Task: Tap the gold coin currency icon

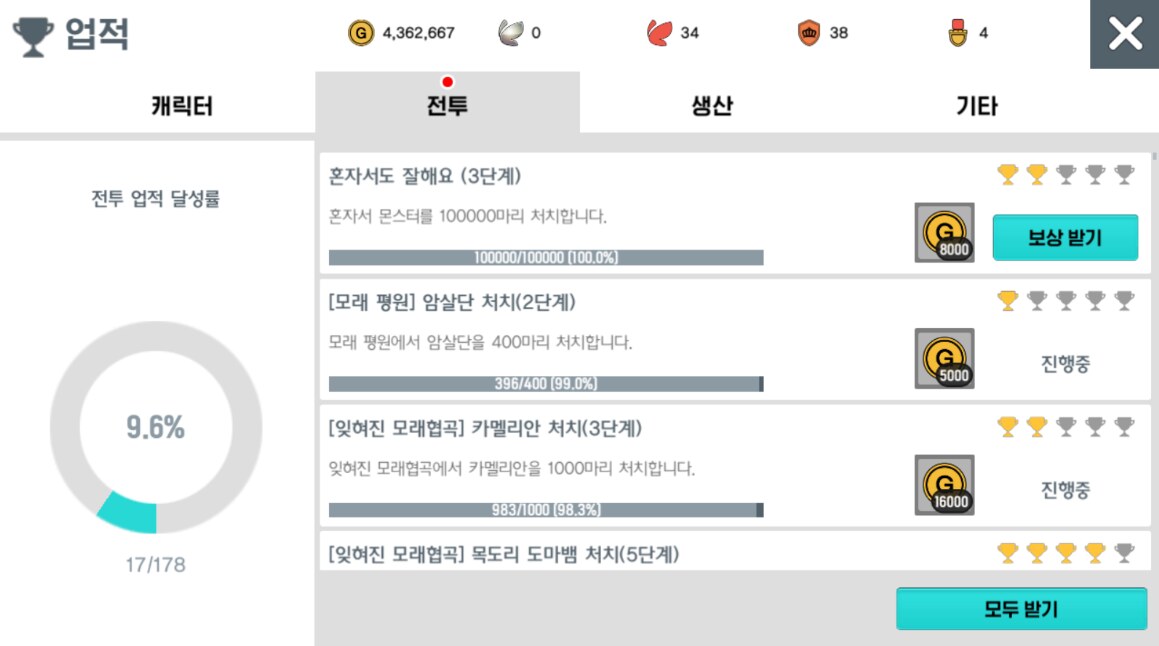Action: [x=361, y=33]
